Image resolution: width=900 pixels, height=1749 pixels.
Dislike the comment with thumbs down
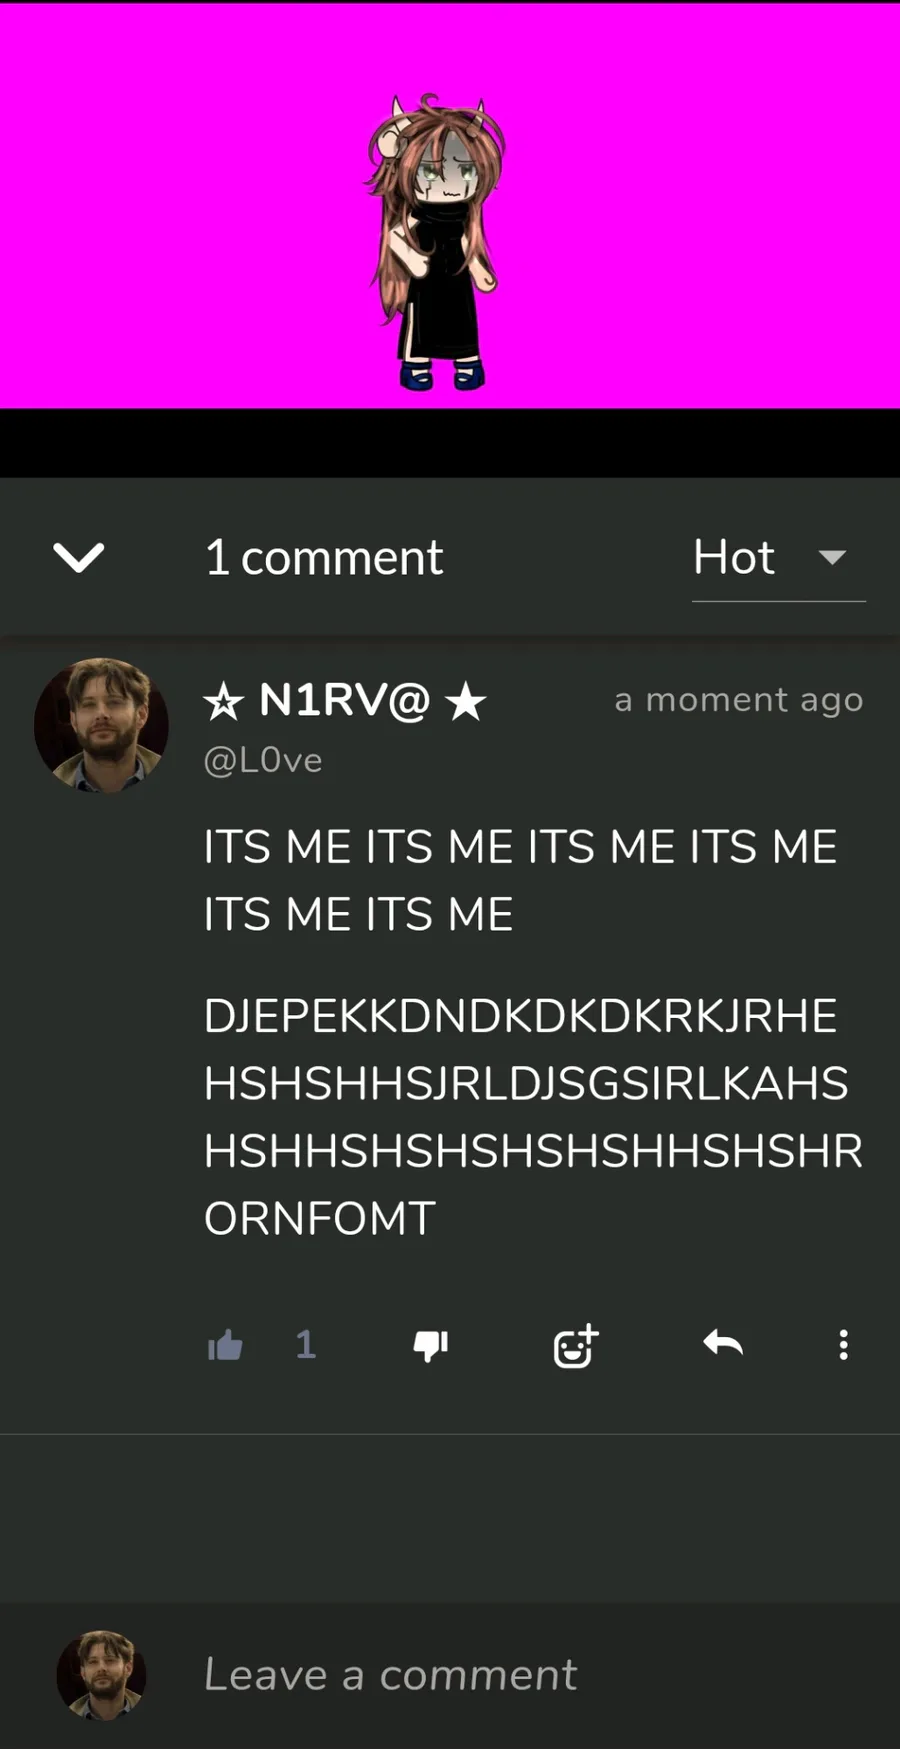(431, 1346)
